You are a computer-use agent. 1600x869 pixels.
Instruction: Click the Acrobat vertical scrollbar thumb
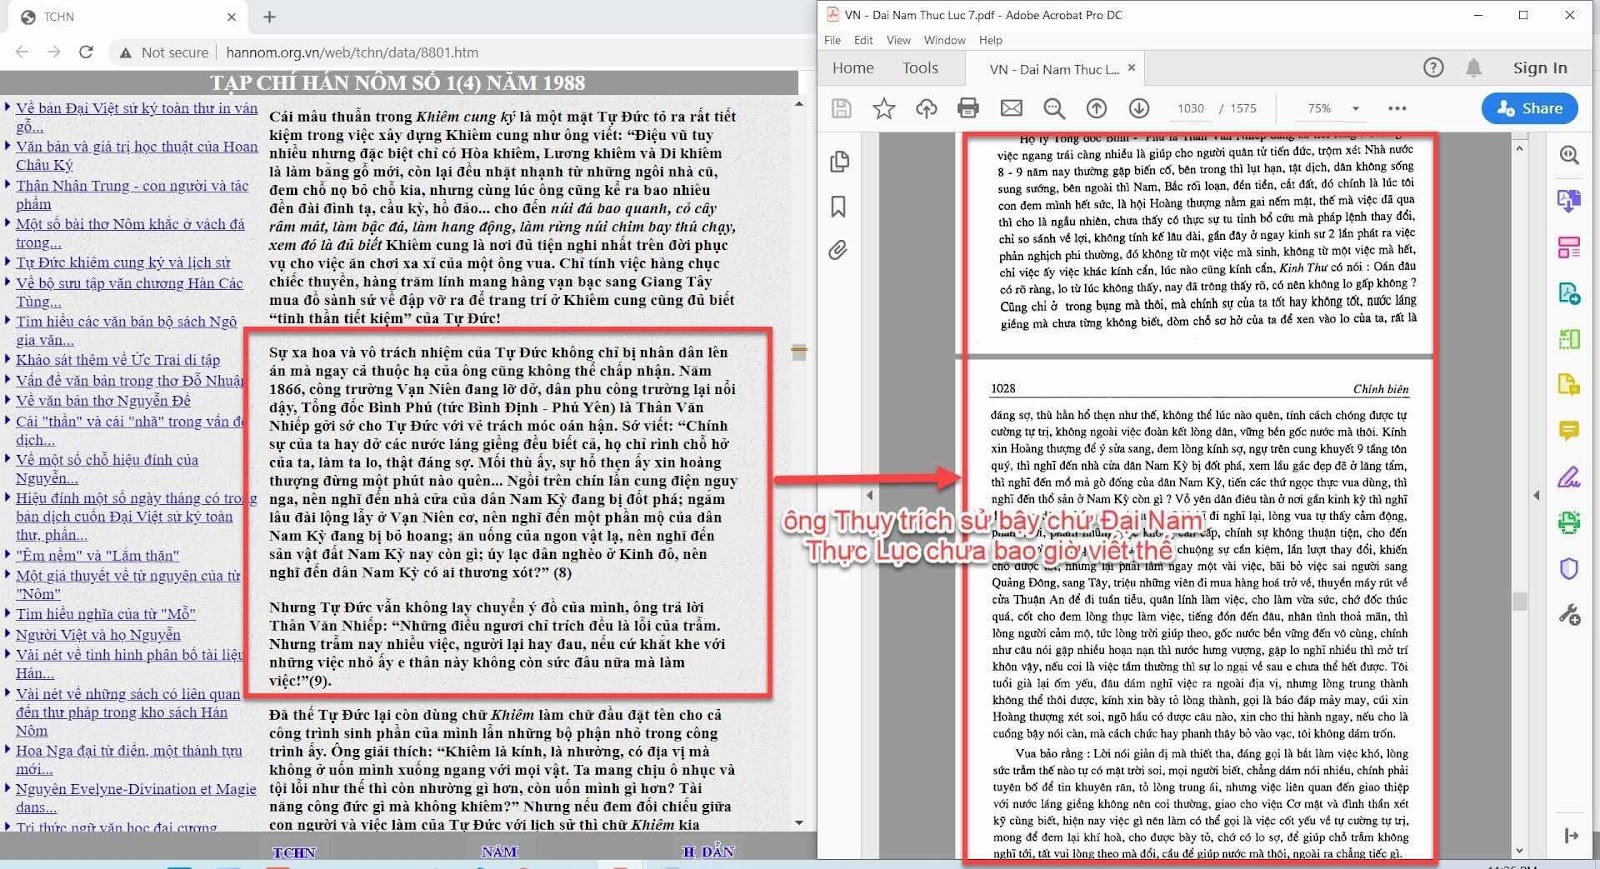pos(1520,600)
